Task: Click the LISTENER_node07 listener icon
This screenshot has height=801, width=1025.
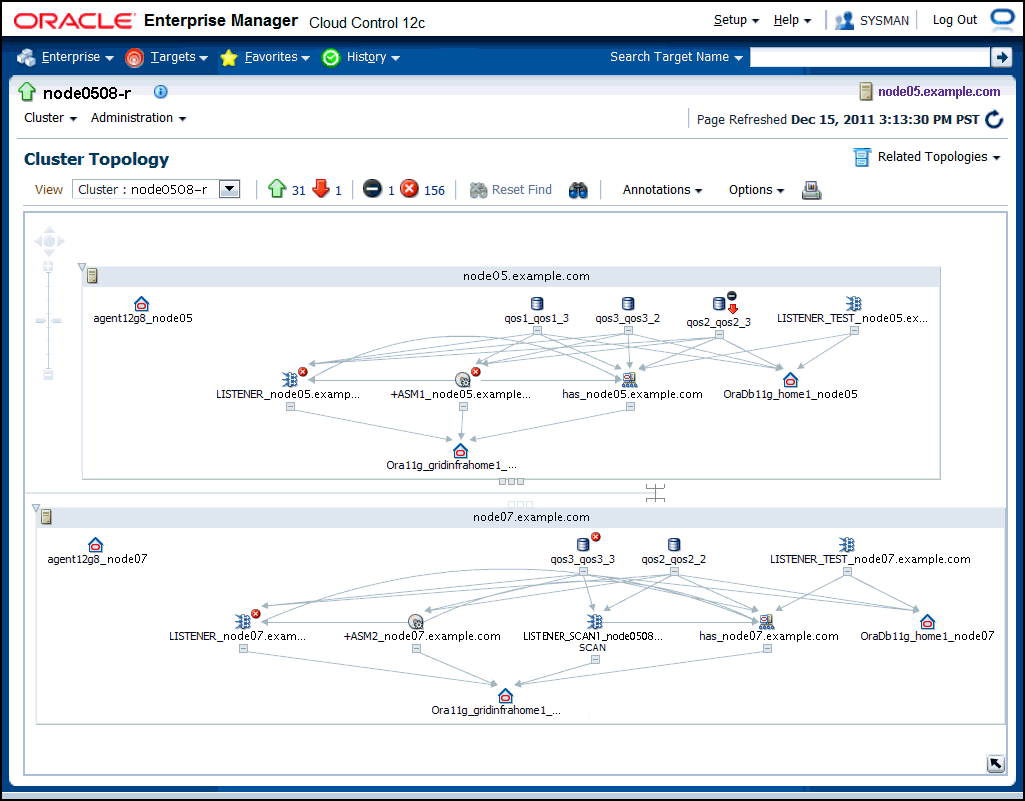Action: coord(243,621)
